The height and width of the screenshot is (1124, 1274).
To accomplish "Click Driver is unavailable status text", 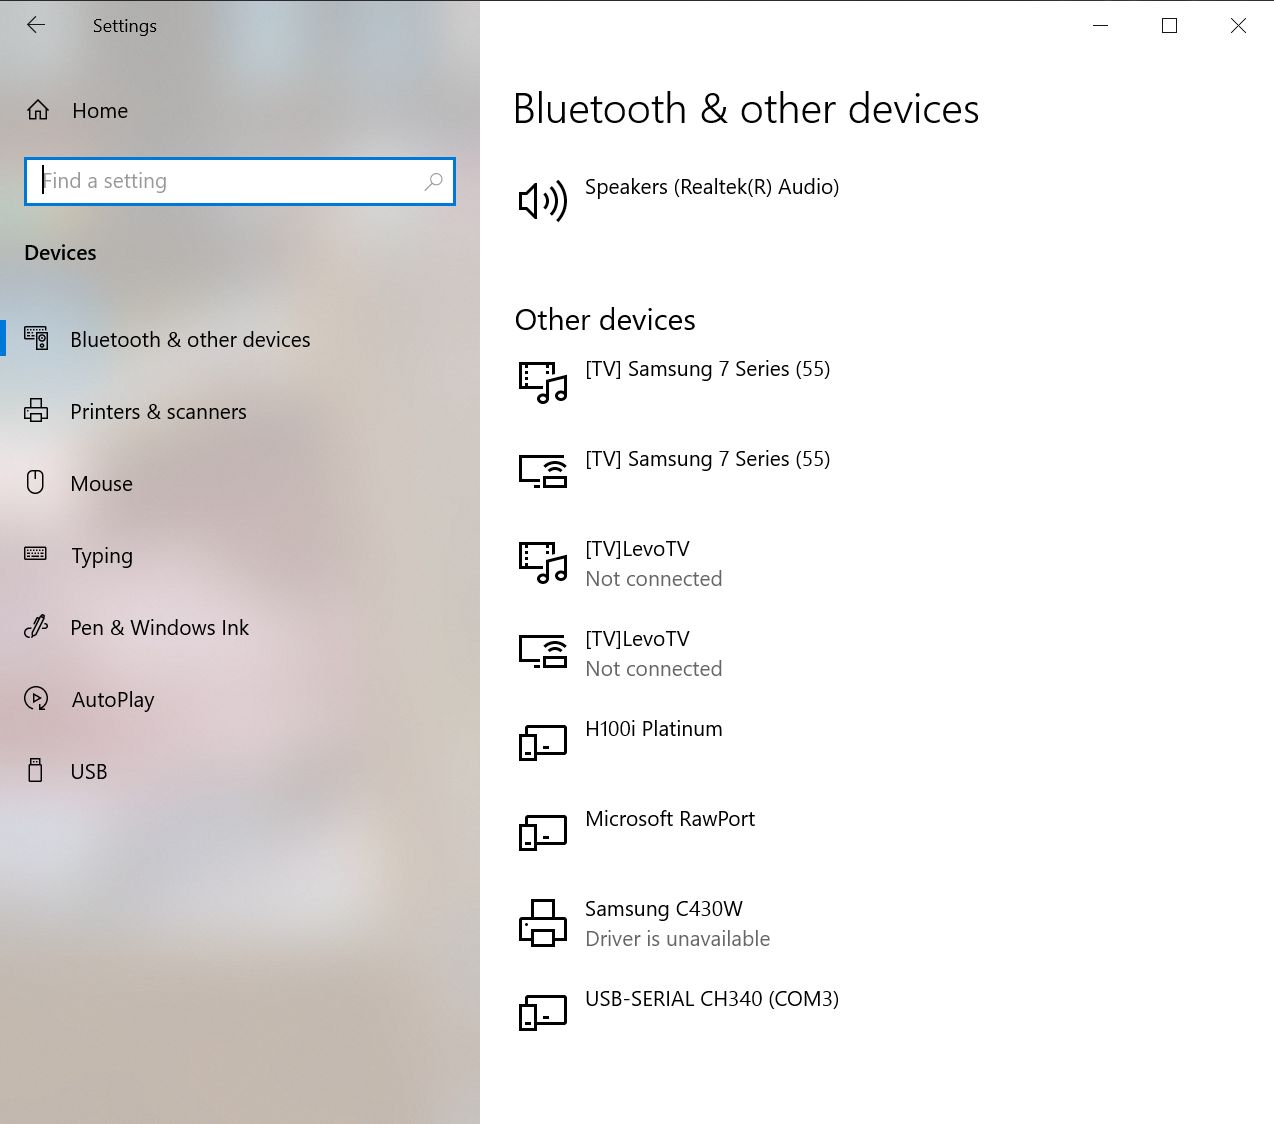I will tap(677, 939).
